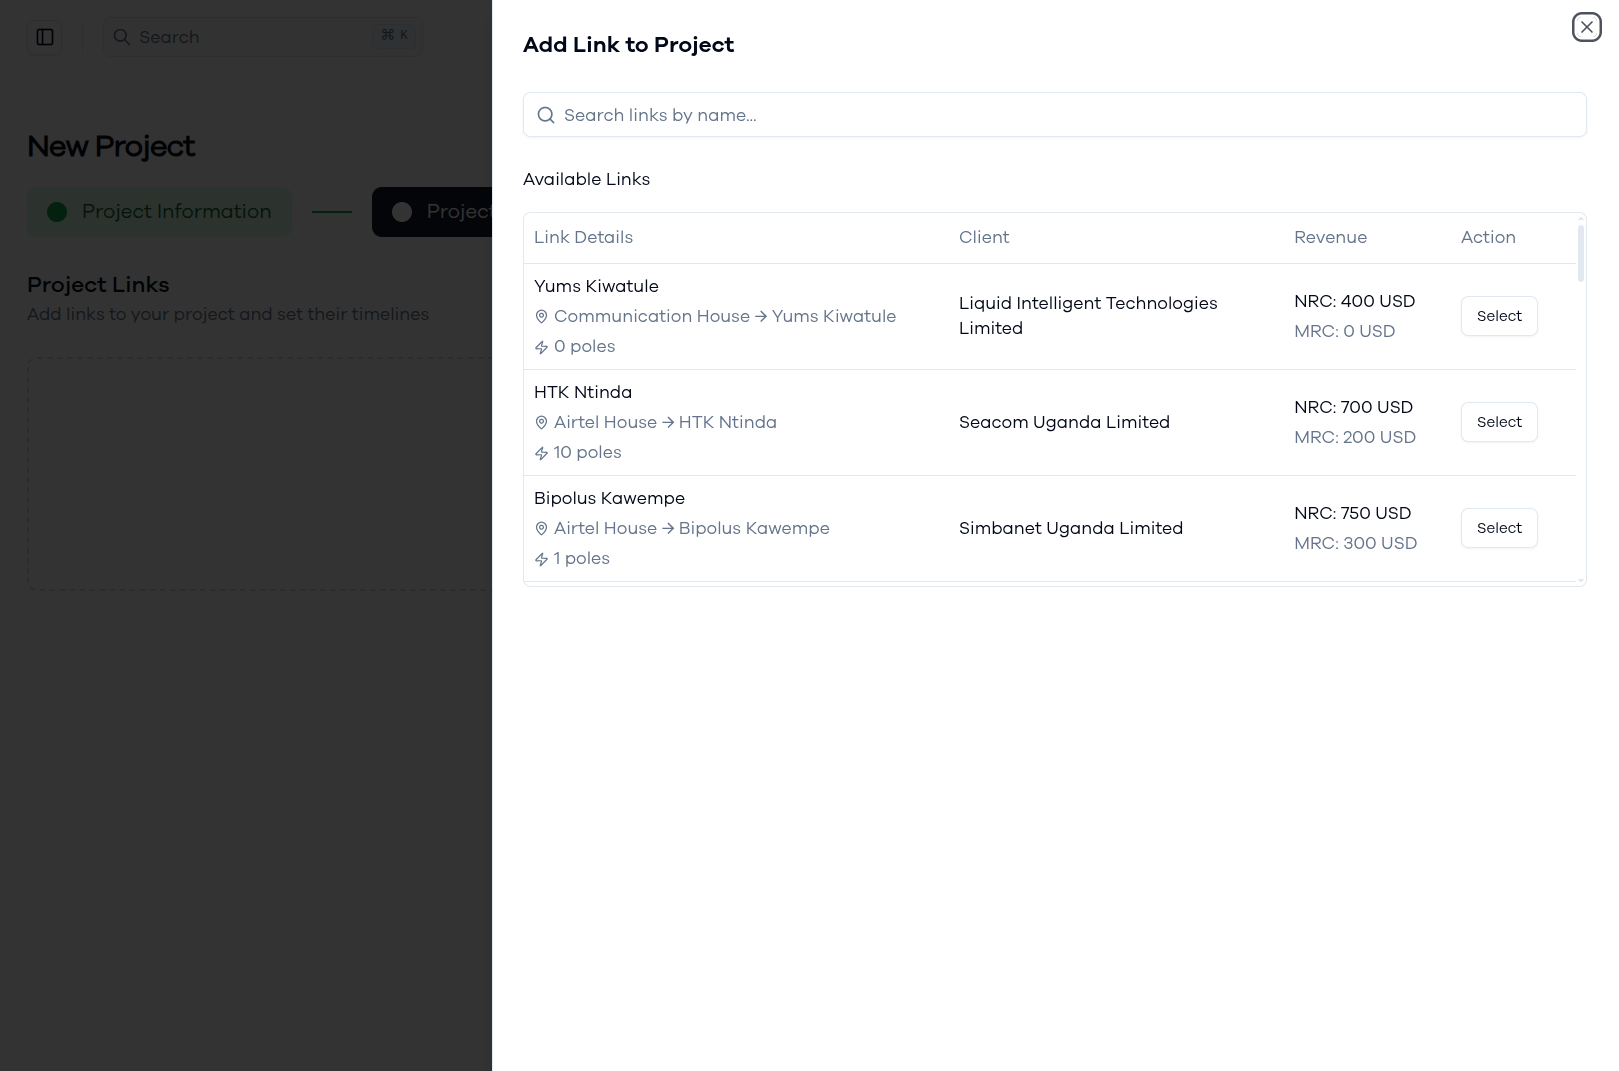Click the Add Link to Project title
This screenshot has height=1071, width=1619.
point(628,45)
